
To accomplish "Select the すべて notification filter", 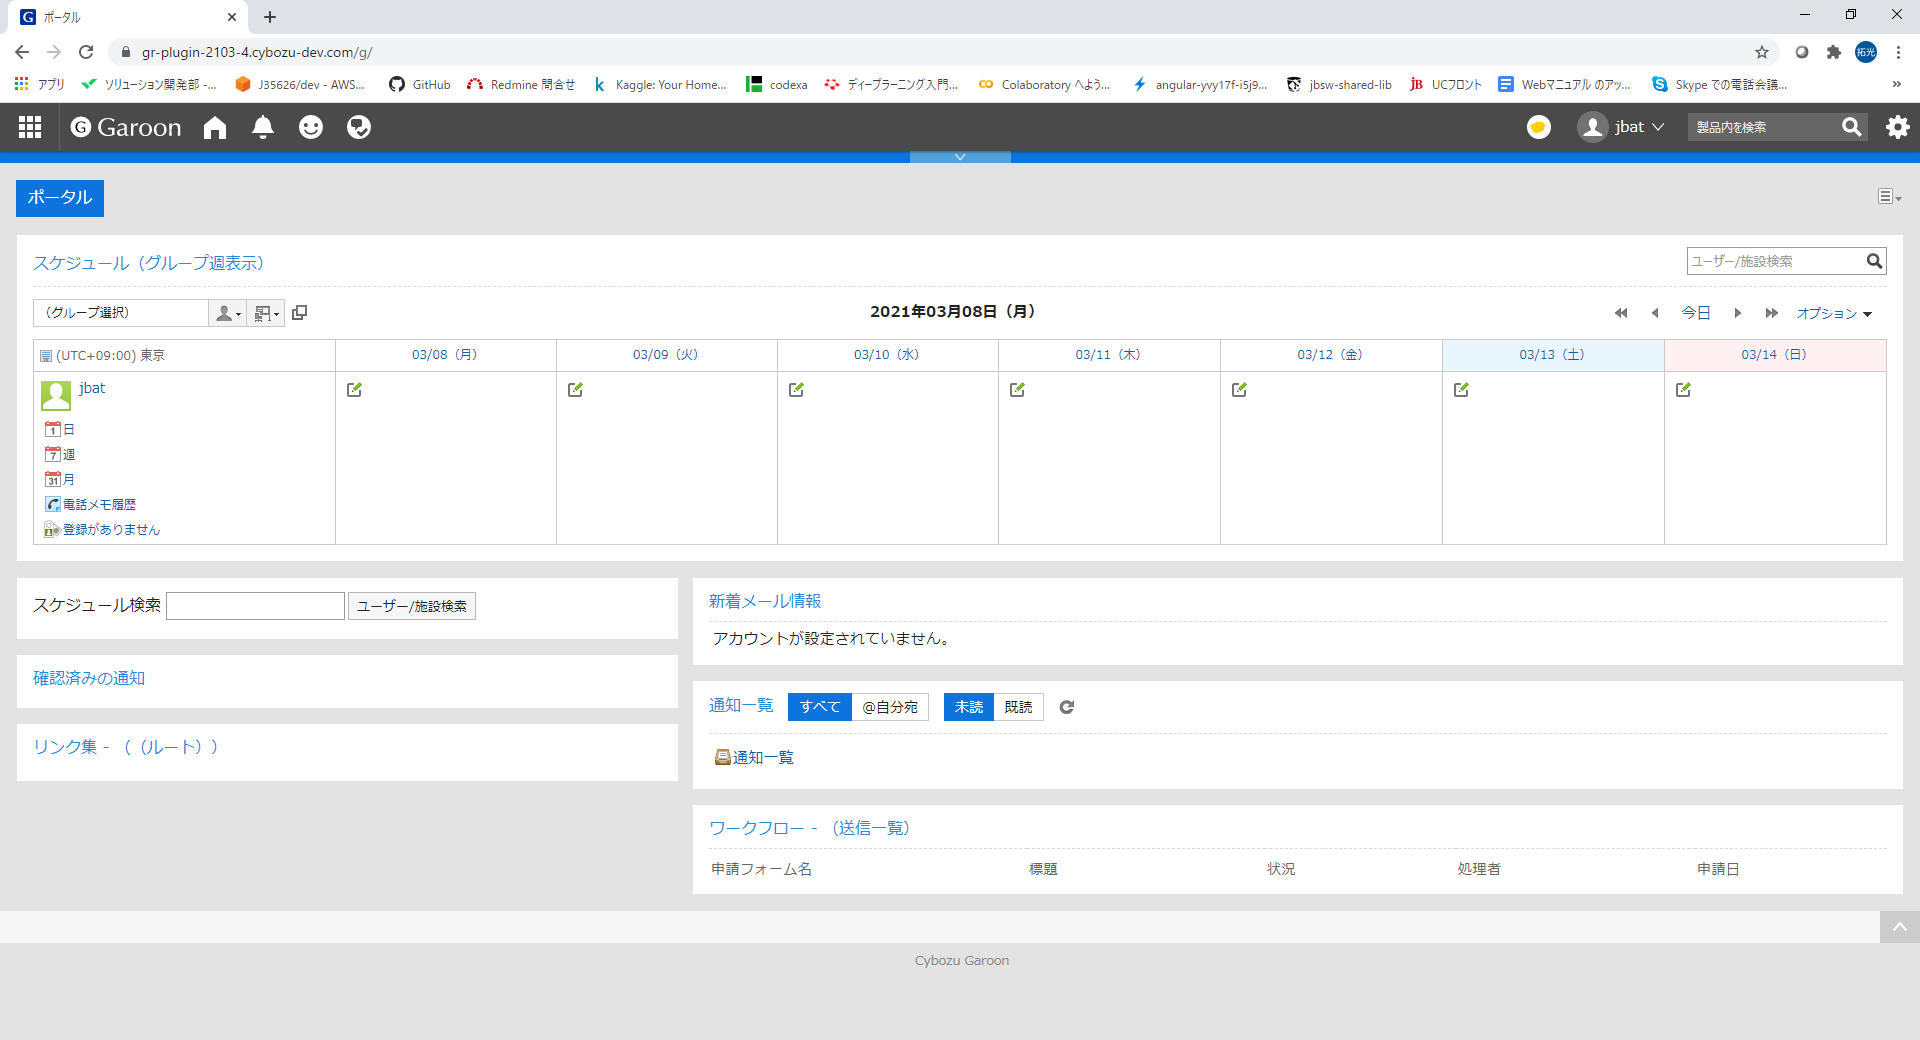I will click(x=819, y=707).
